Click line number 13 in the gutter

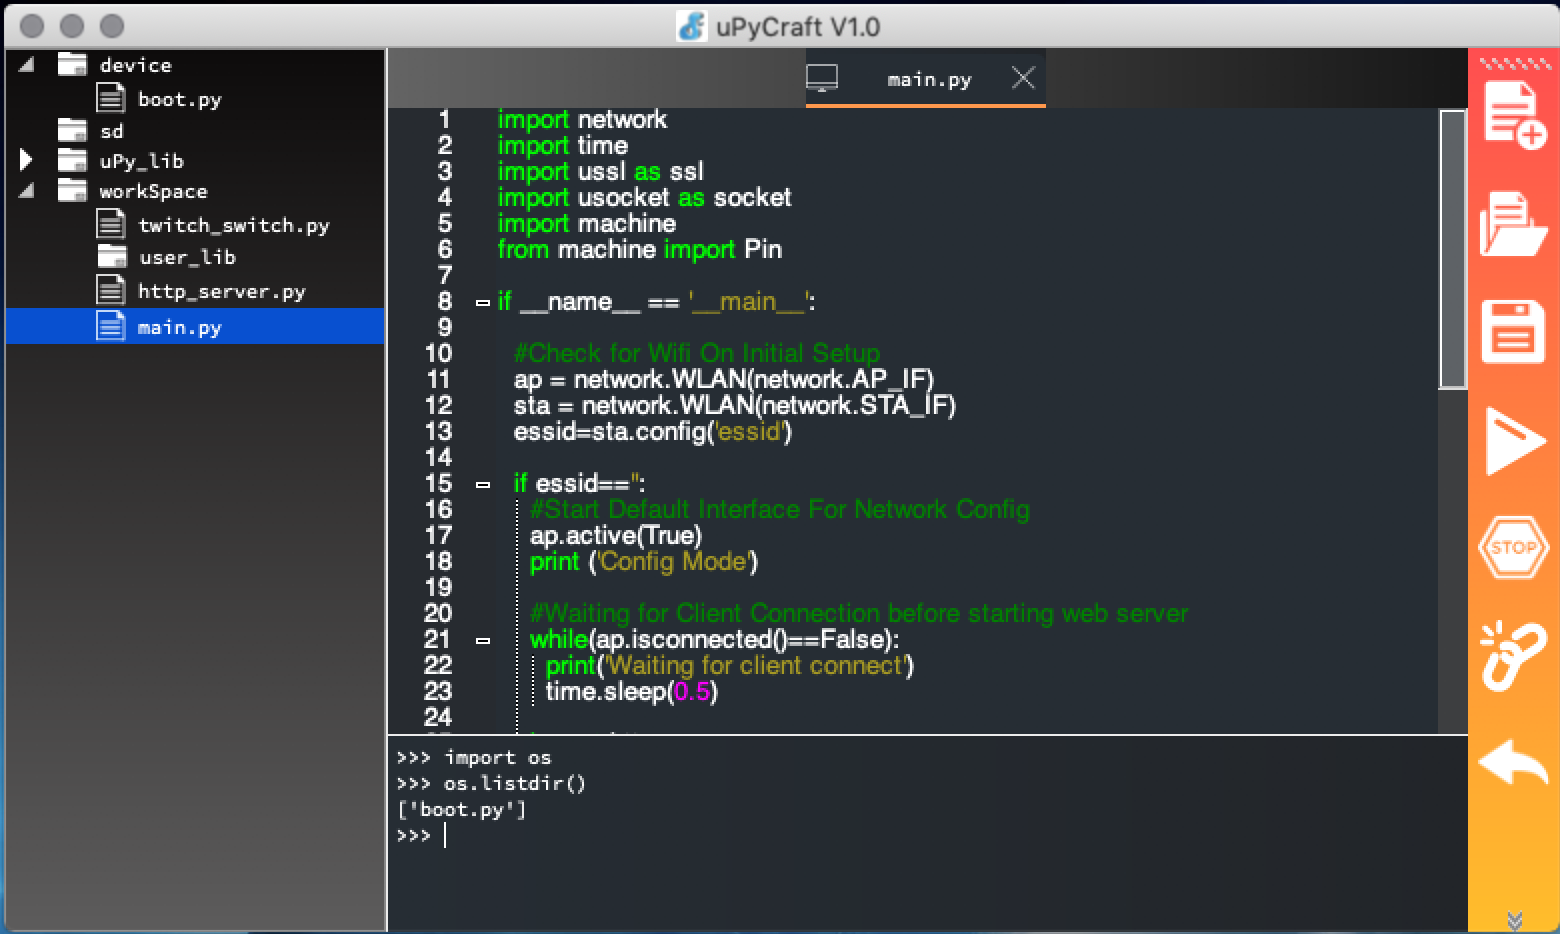438,431
